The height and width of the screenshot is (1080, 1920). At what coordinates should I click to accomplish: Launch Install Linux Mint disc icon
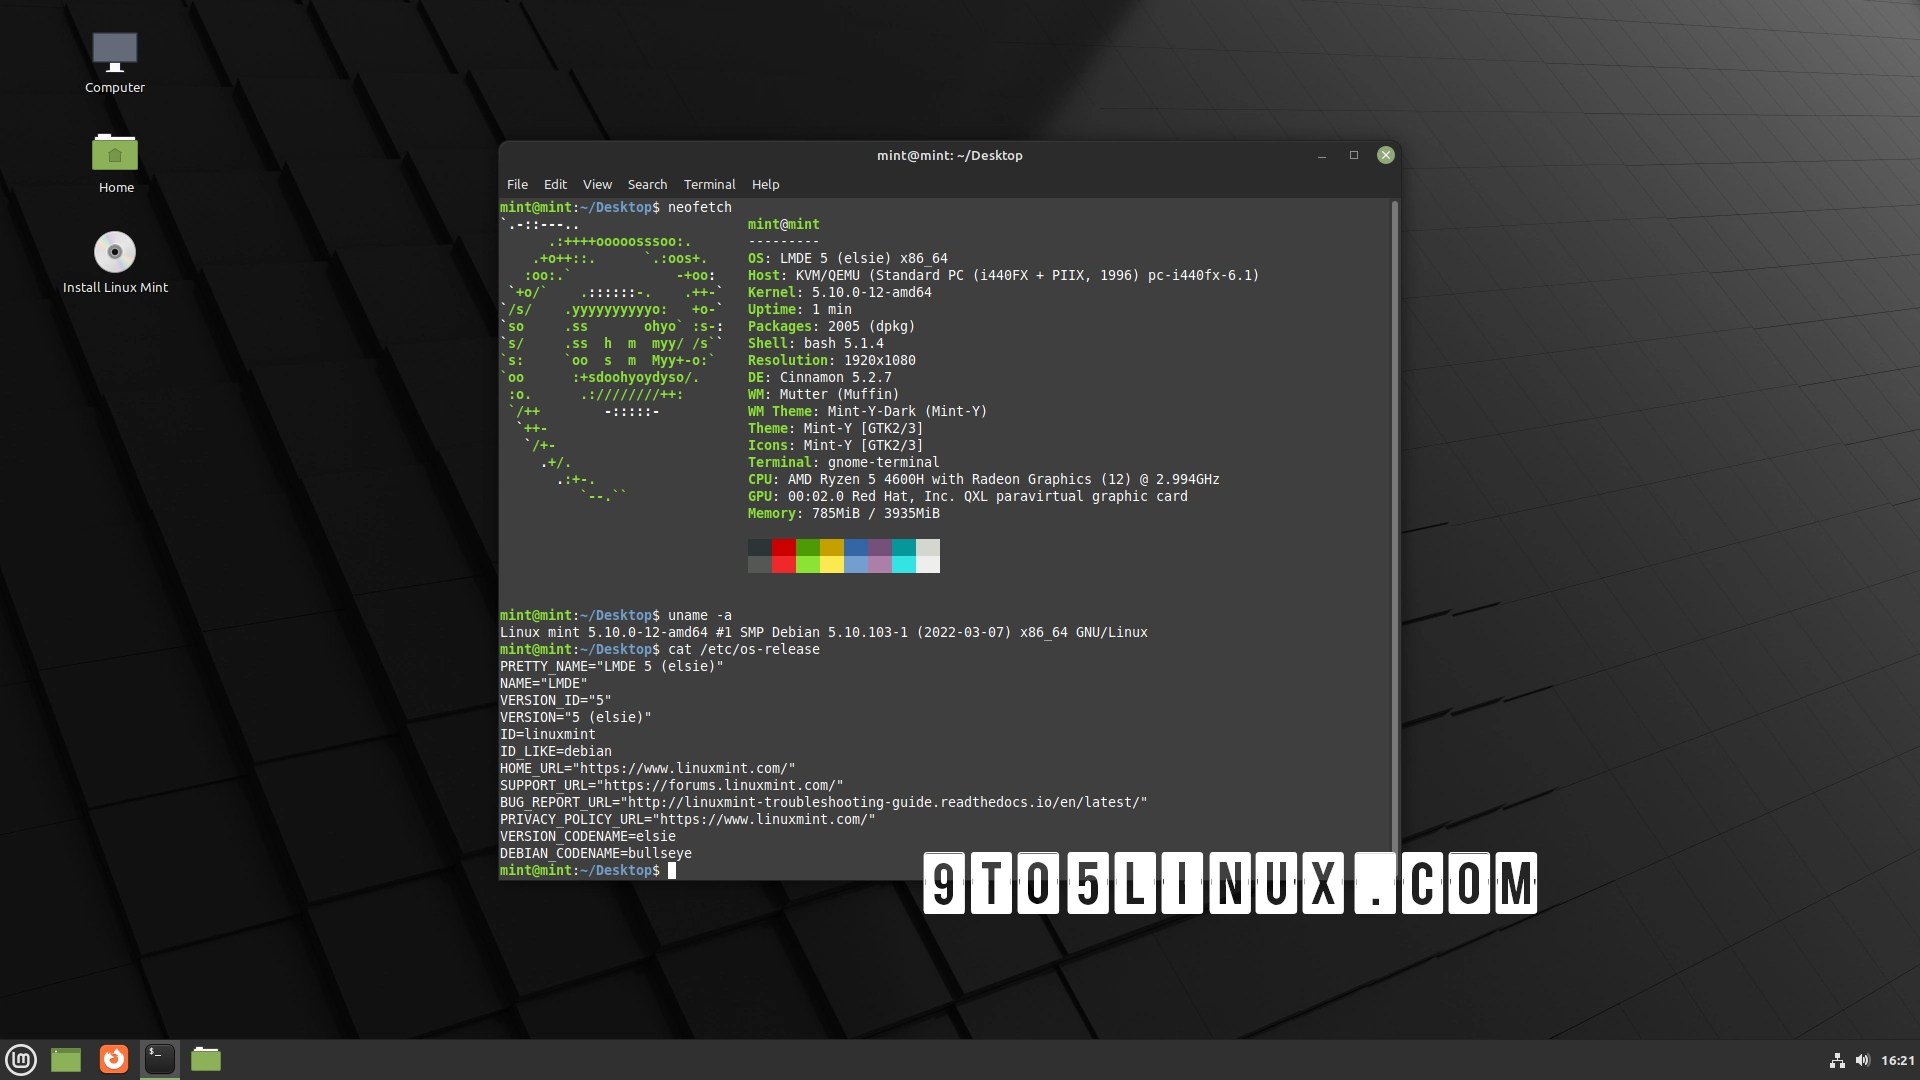click(x=115, y=253)
